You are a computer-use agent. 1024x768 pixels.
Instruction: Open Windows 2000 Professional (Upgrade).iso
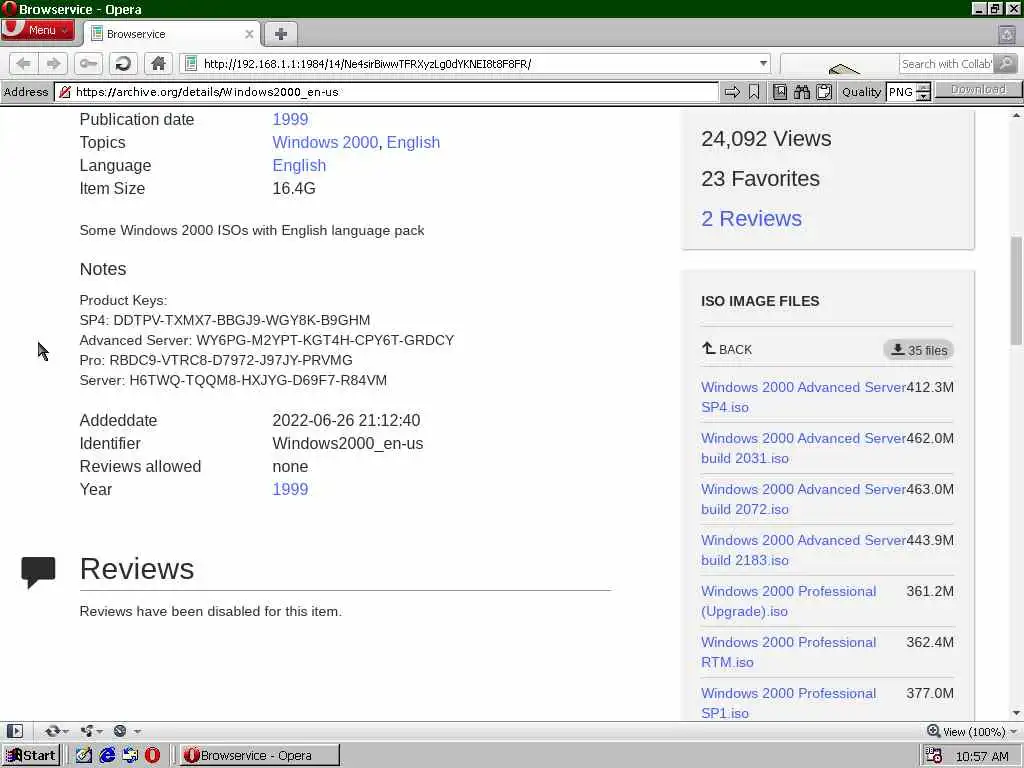(788, 601)
